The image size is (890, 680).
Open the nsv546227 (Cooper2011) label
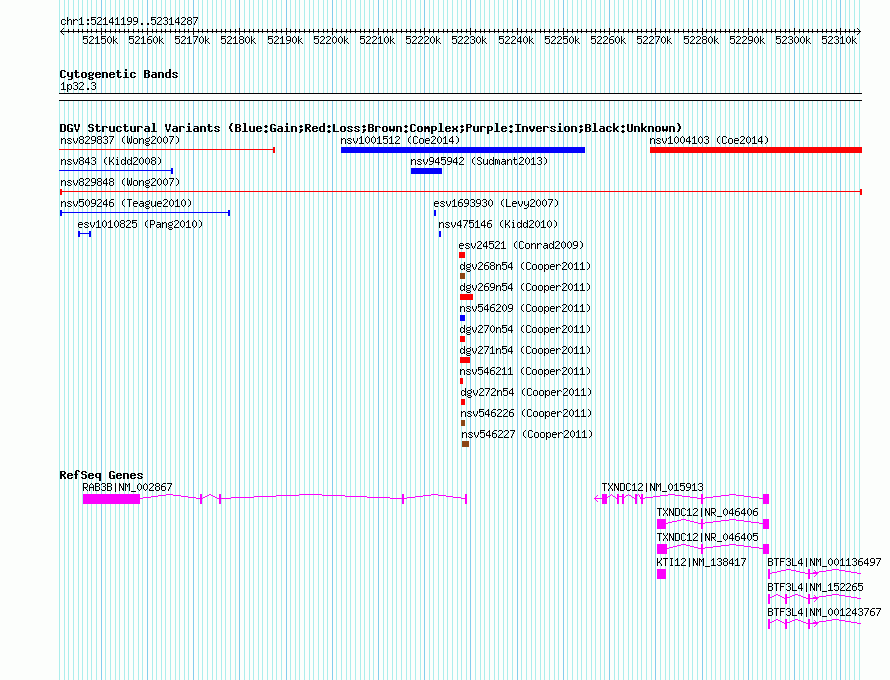point(527,434)
